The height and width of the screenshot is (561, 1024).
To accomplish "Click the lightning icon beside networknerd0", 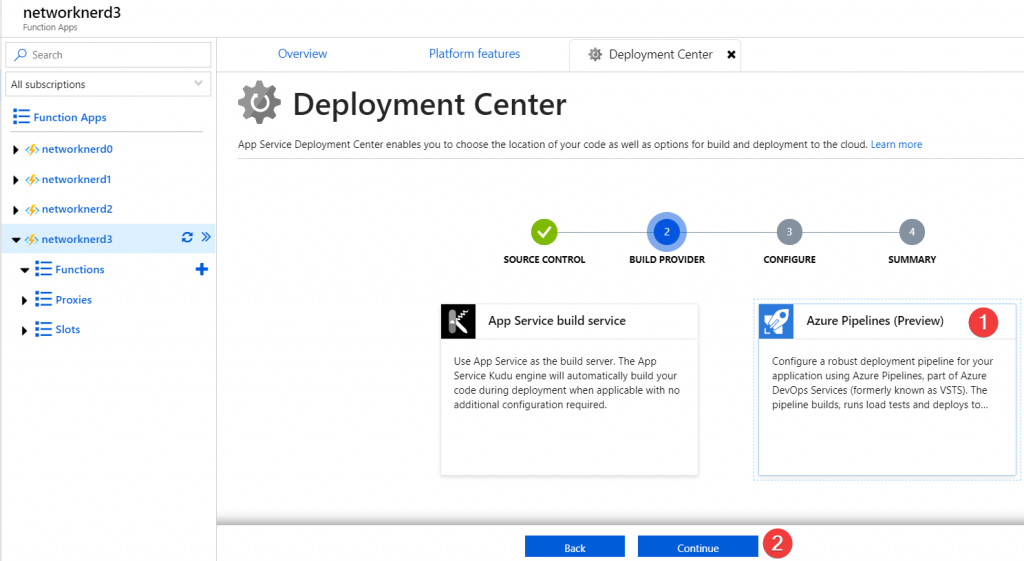I will 32,150.
